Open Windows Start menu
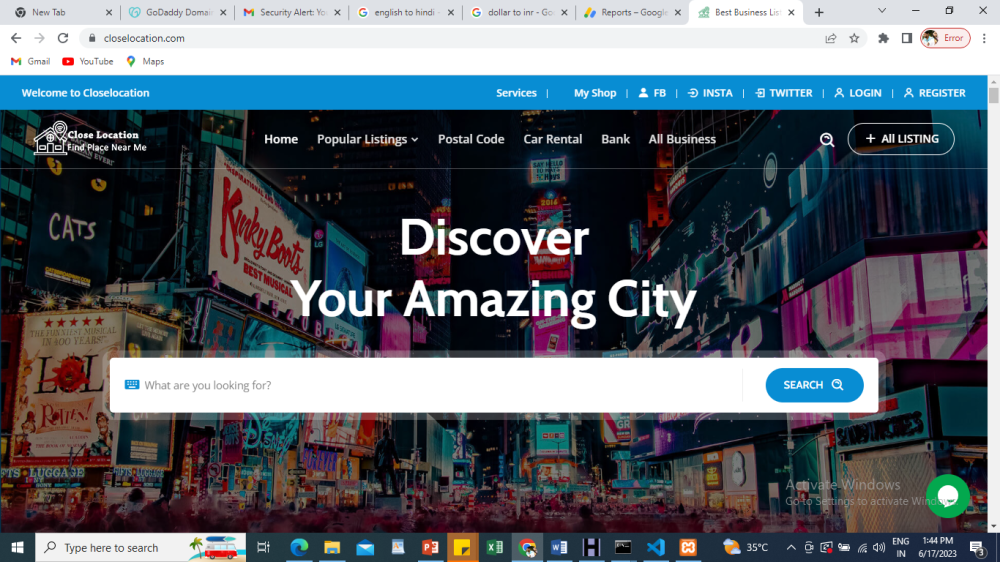Screen dimensions: 1000x562 point(17,547)
